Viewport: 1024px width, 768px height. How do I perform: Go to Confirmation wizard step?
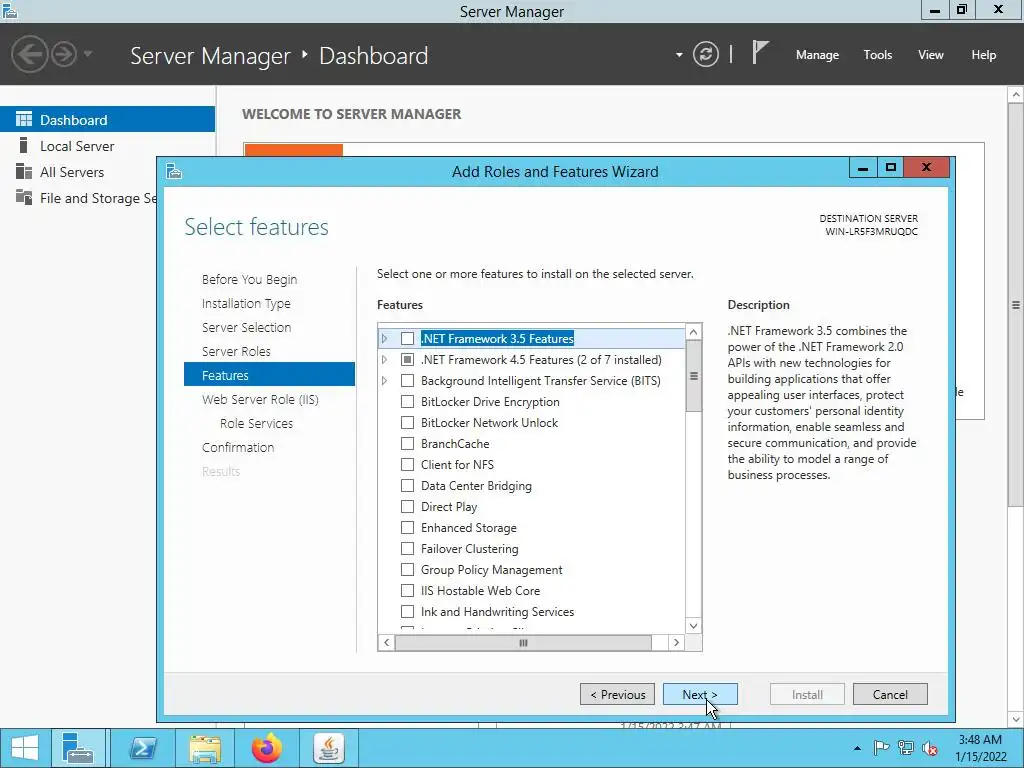(238, 447)
